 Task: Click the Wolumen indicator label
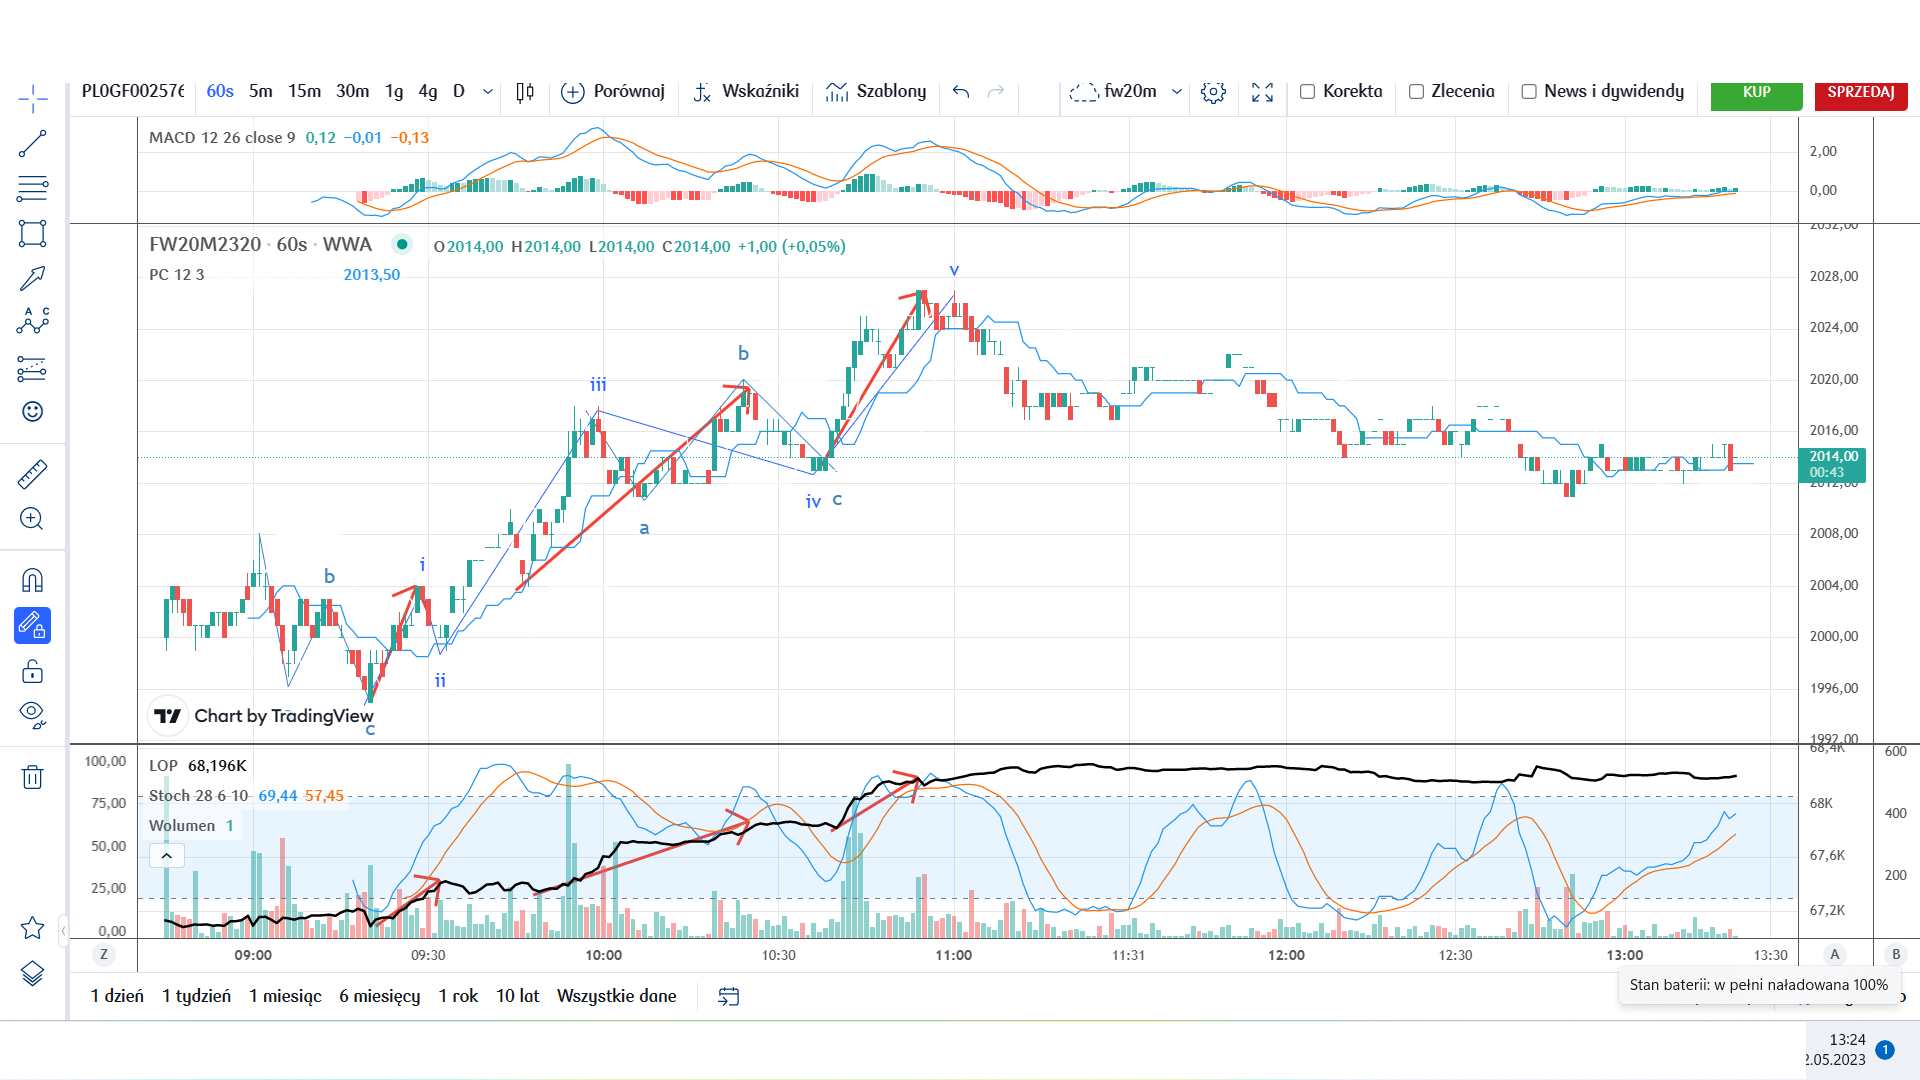tap(182, 826)
